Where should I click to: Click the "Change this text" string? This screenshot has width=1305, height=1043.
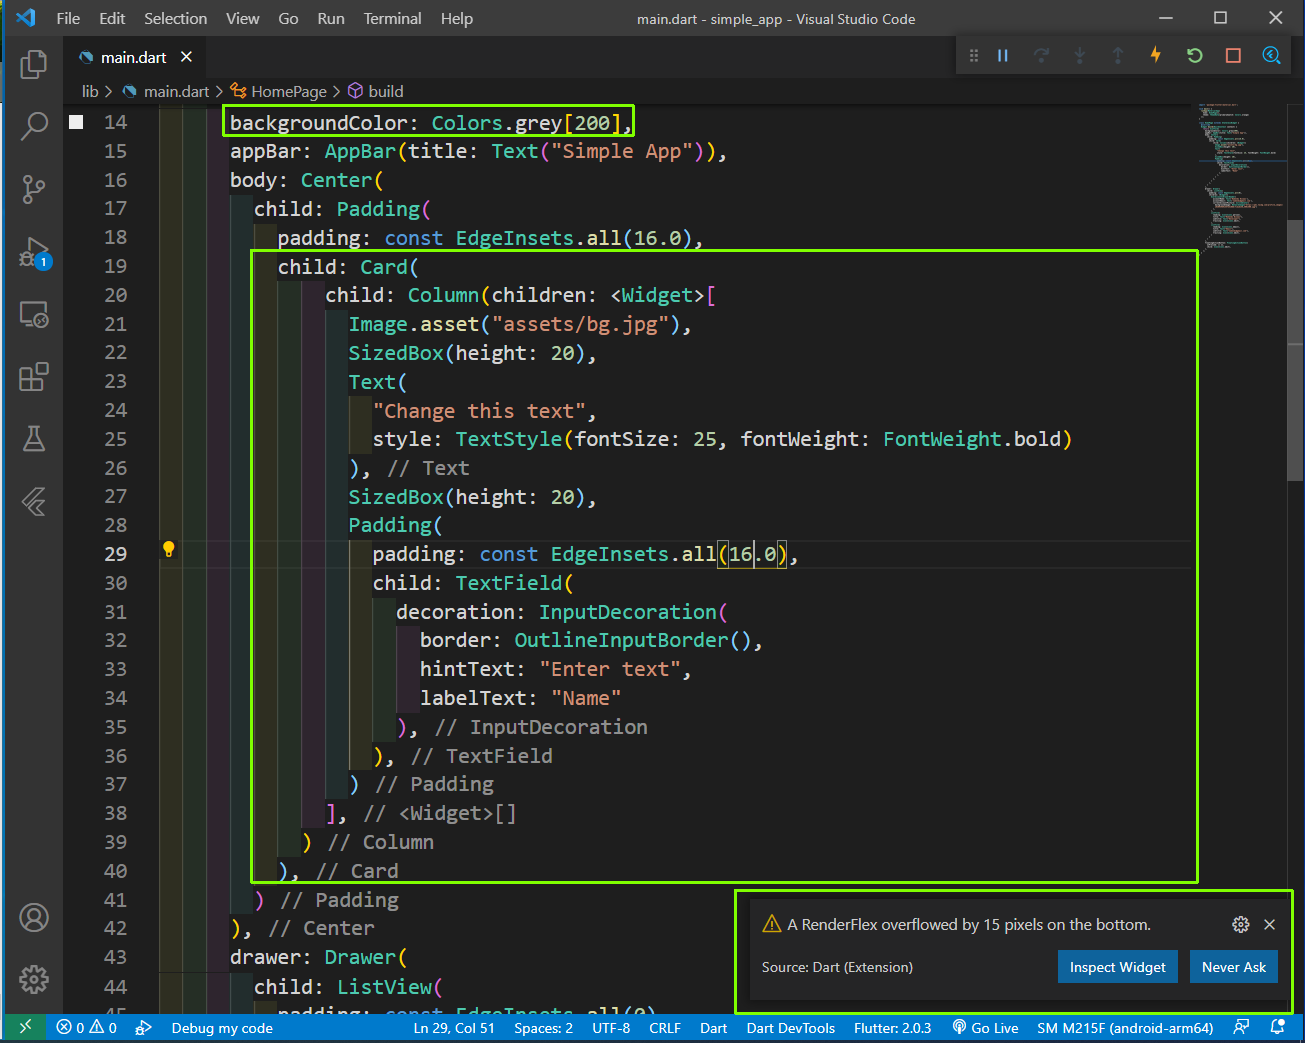479,411
